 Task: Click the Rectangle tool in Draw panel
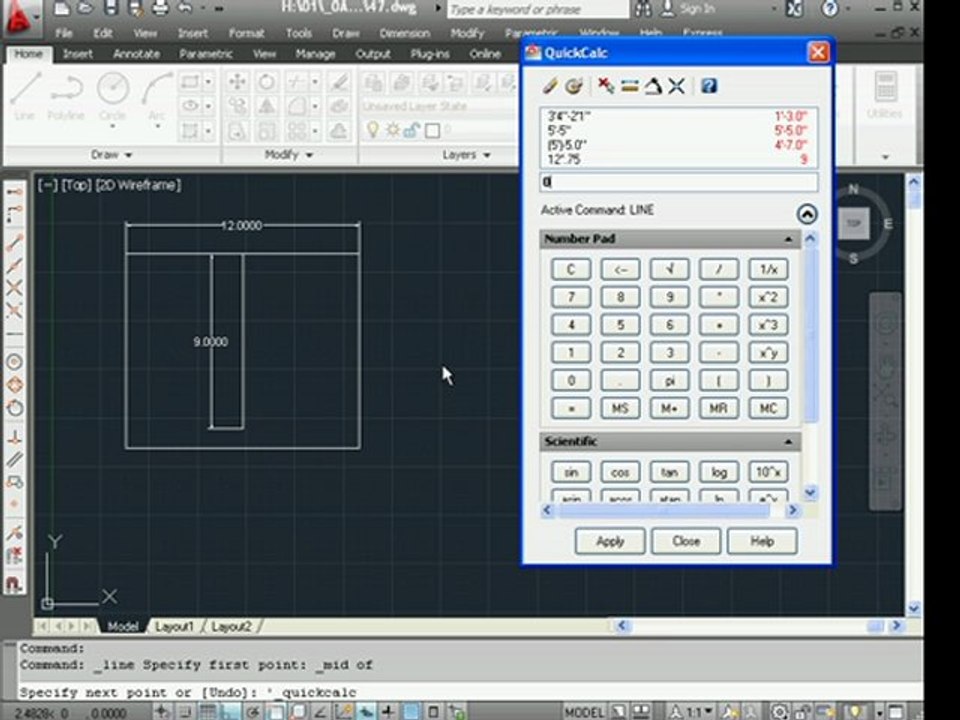tap(190, 81)
